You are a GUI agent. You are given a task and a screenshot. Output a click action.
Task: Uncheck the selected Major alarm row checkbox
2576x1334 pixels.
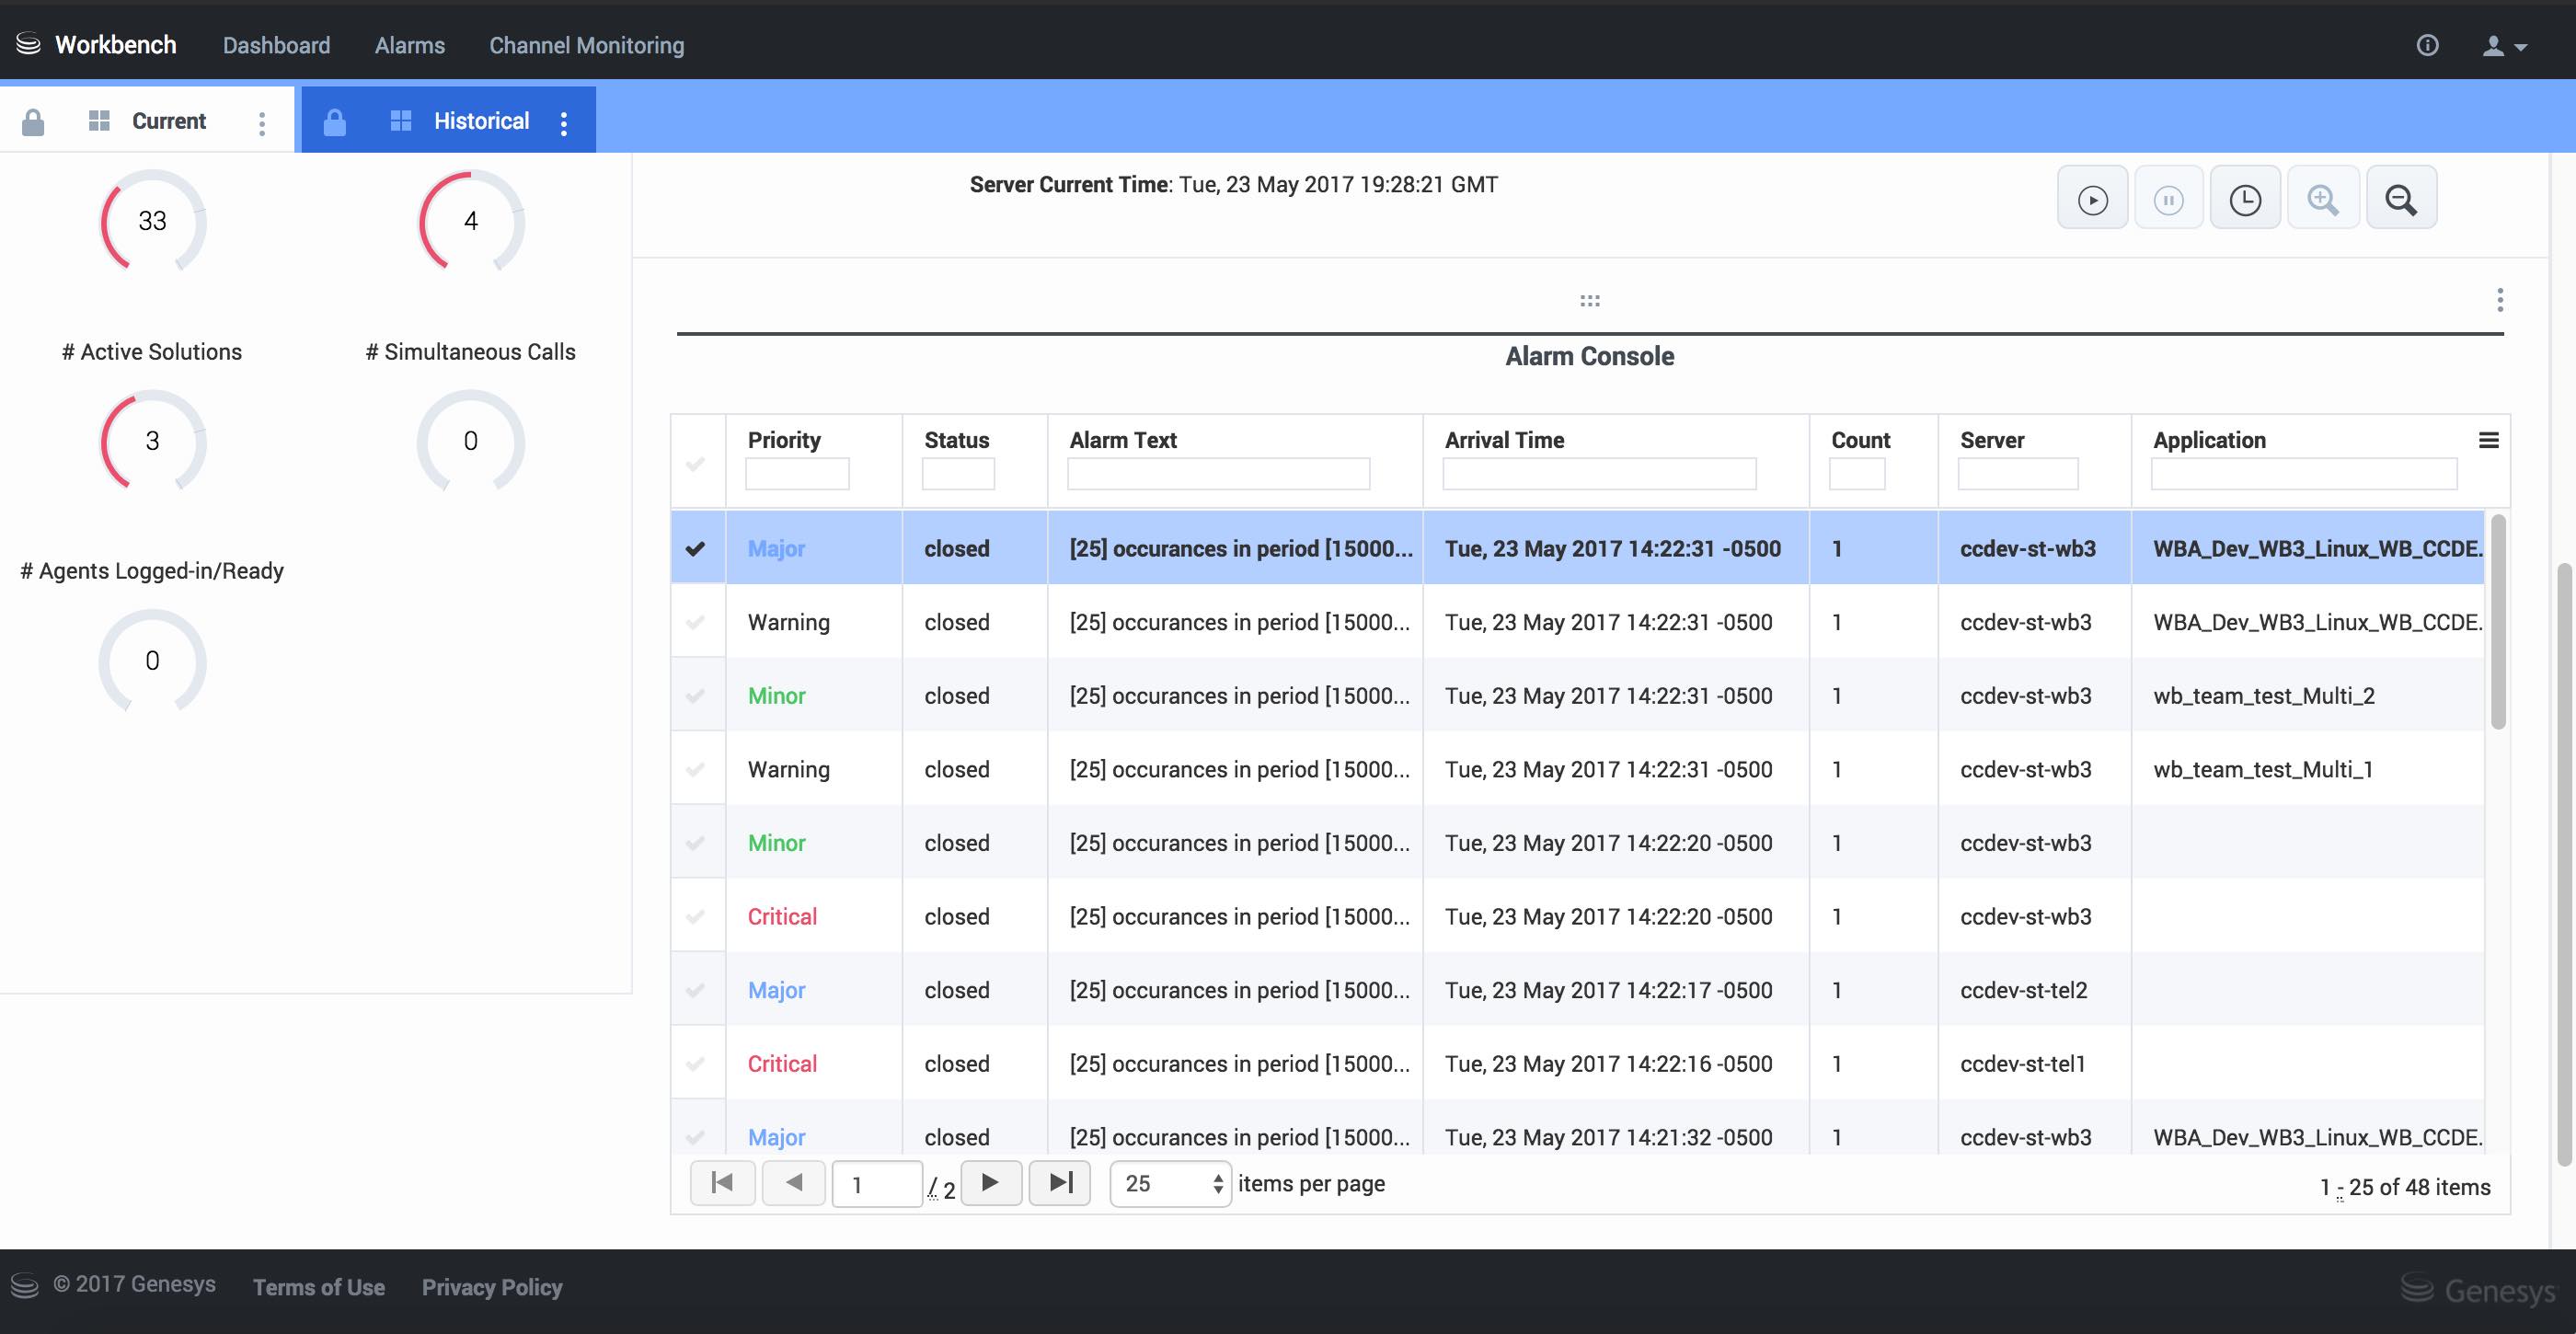[696, 548]
